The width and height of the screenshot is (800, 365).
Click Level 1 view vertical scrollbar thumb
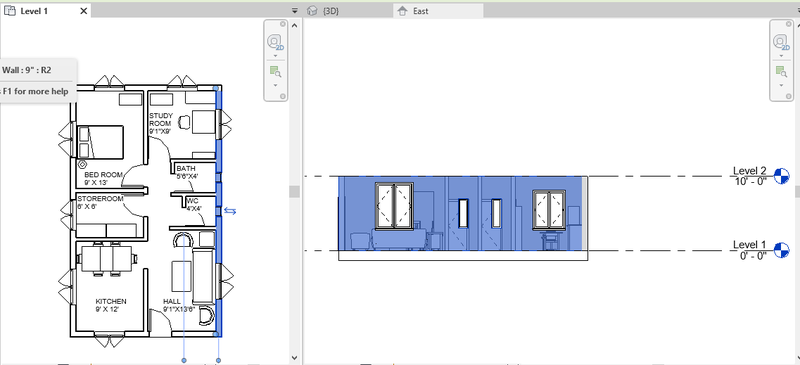tap(293, 191)
